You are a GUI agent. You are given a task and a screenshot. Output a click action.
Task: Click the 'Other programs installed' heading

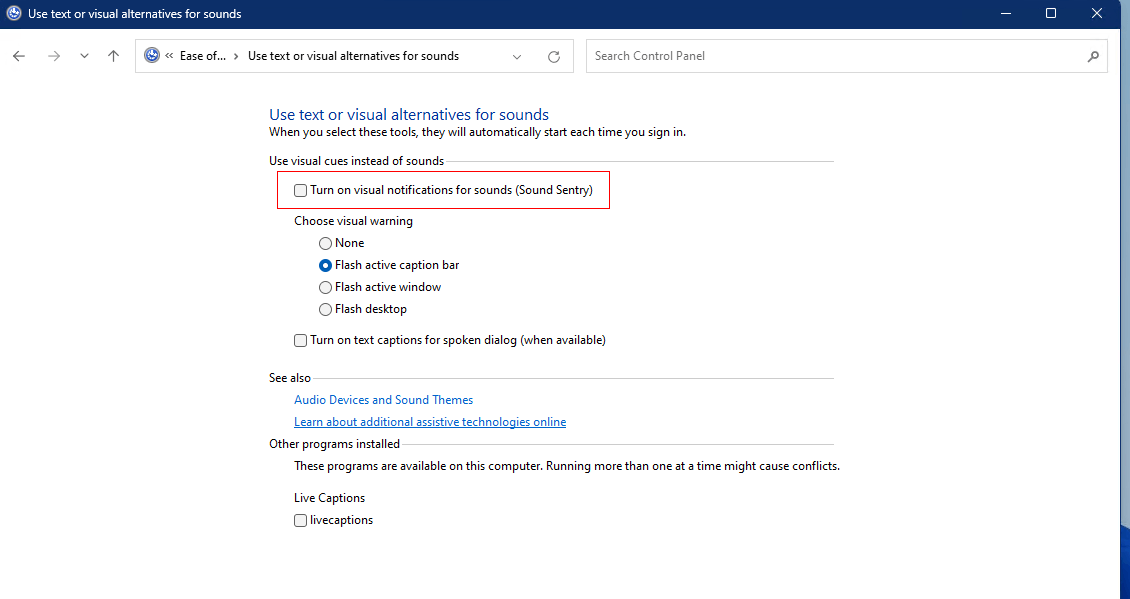coord(334,444)
